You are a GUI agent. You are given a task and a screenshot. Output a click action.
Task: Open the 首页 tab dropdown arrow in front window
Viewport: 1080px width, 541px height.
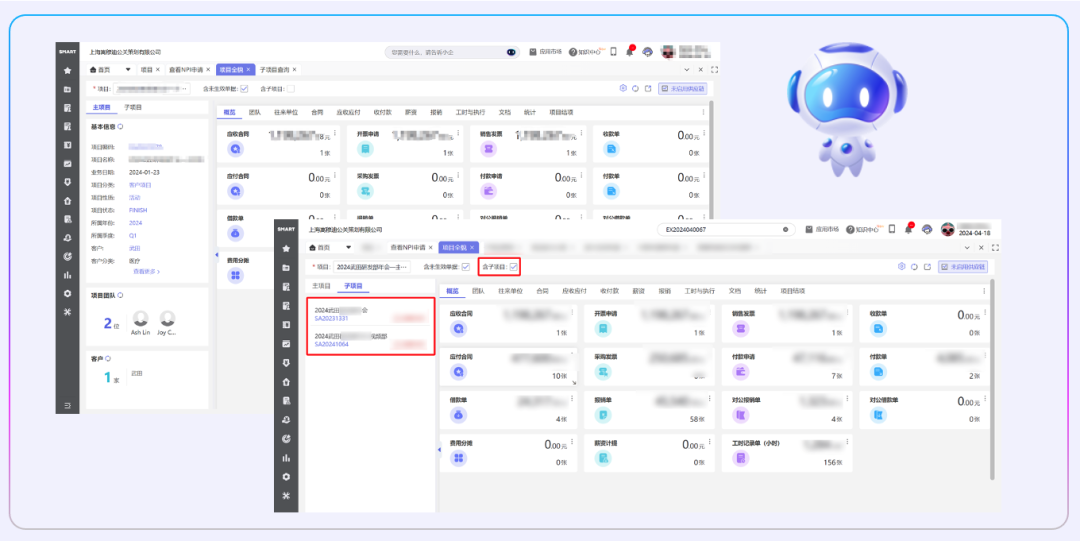coord(348,246)
